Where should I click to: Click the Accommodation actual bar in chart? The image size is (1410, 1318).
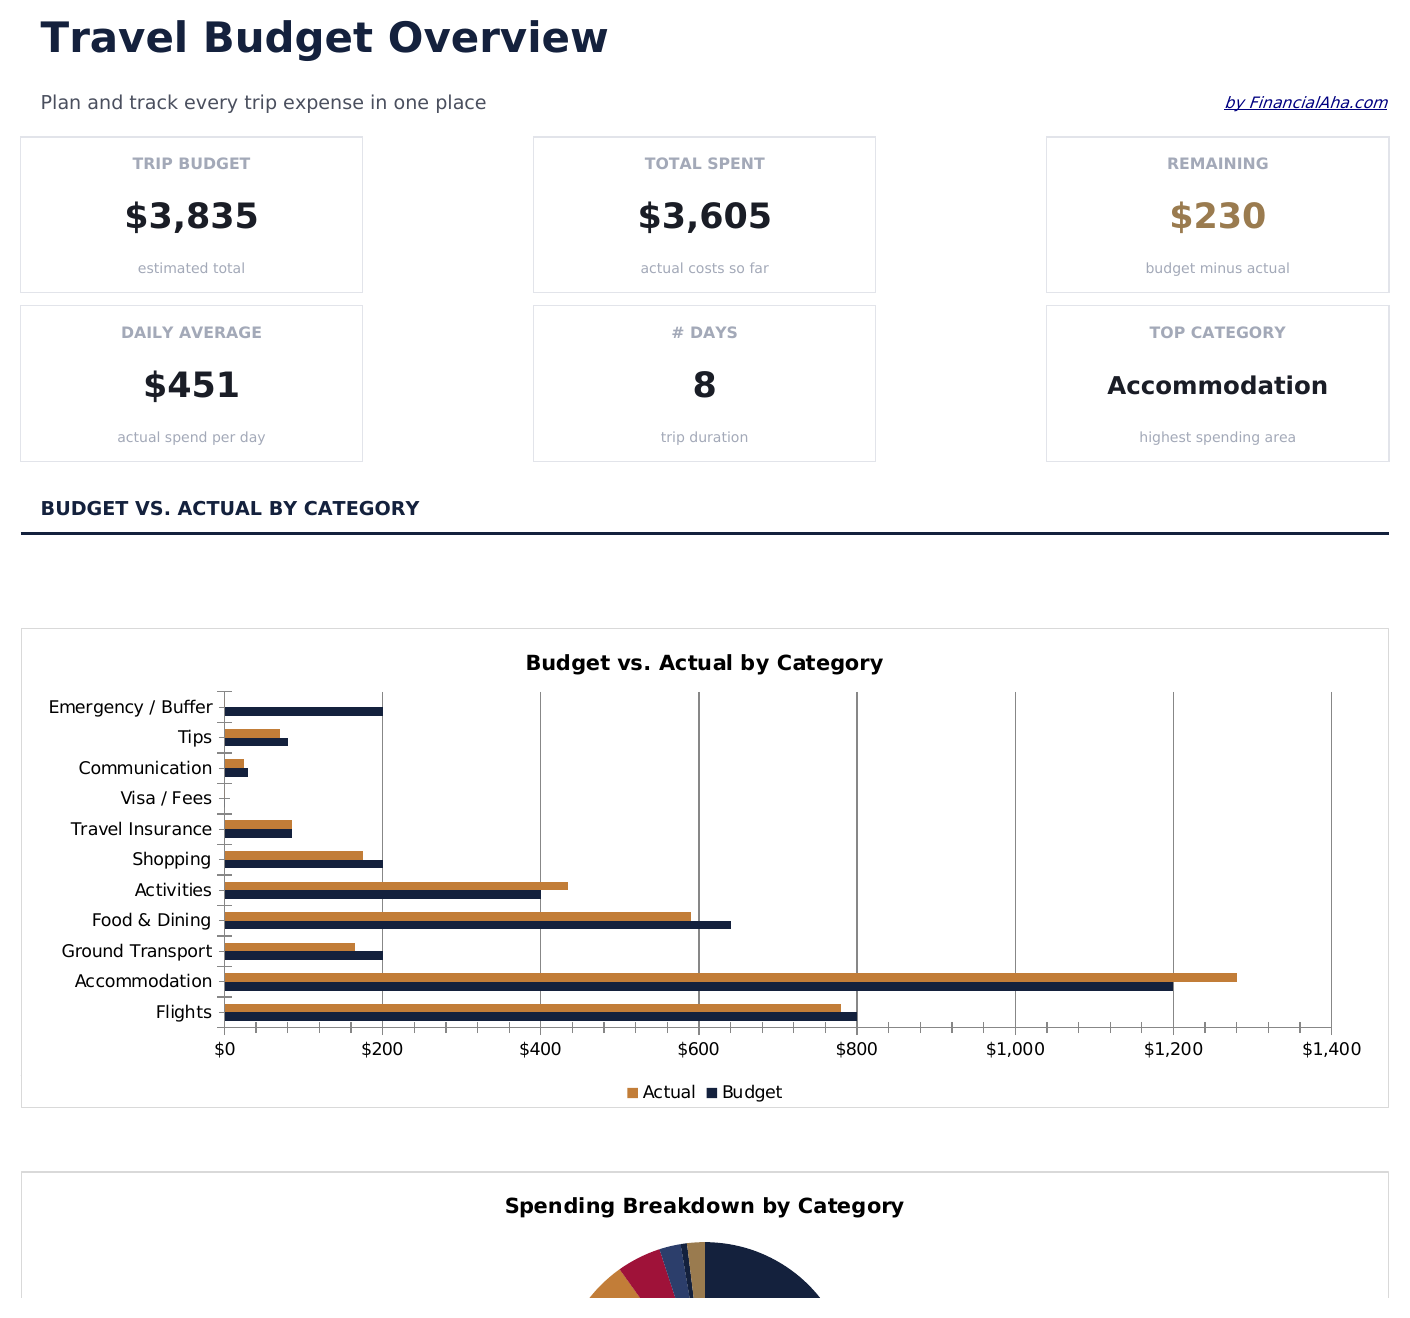tap(730, 977)
